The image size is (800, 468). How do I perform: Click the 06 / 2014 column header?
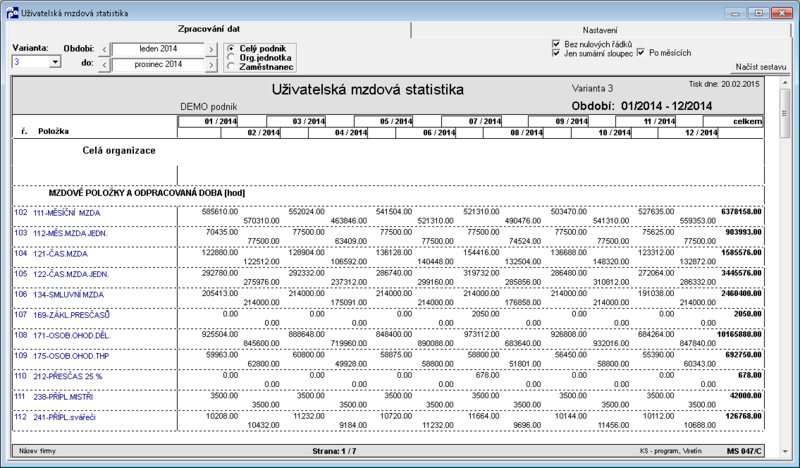(x=426, y=133)
